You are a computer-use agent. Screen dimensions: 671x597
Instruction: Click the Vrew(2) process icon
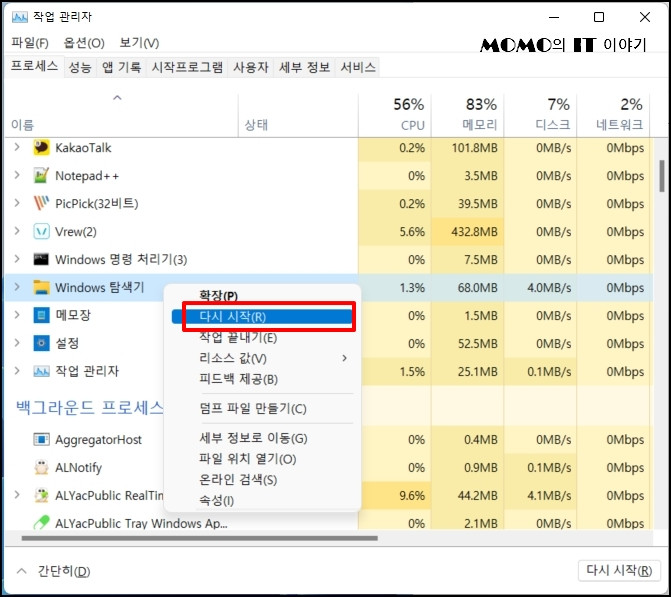pos(41,232)
